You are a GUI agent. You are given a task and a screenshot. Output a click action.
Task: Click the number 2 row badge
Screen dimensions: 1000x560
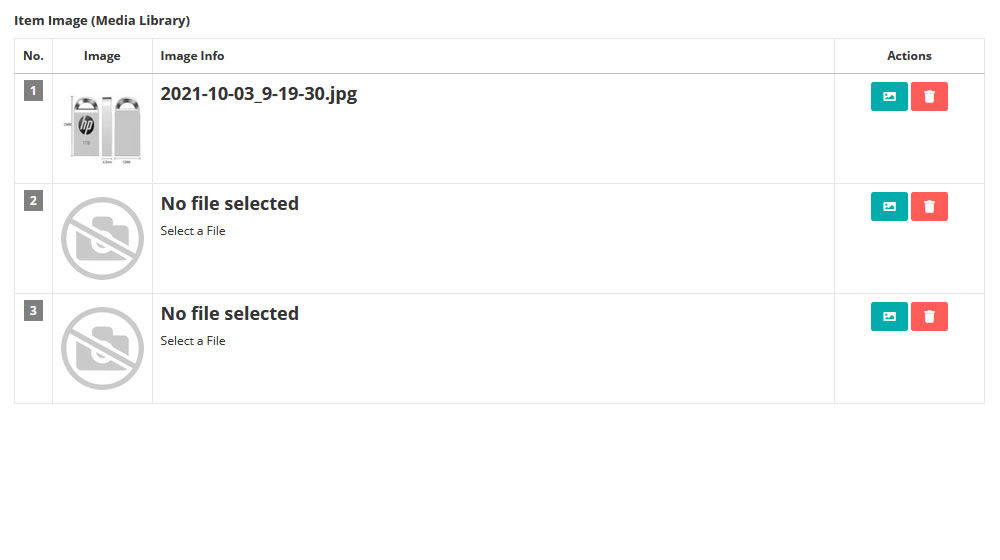(33, 200)
